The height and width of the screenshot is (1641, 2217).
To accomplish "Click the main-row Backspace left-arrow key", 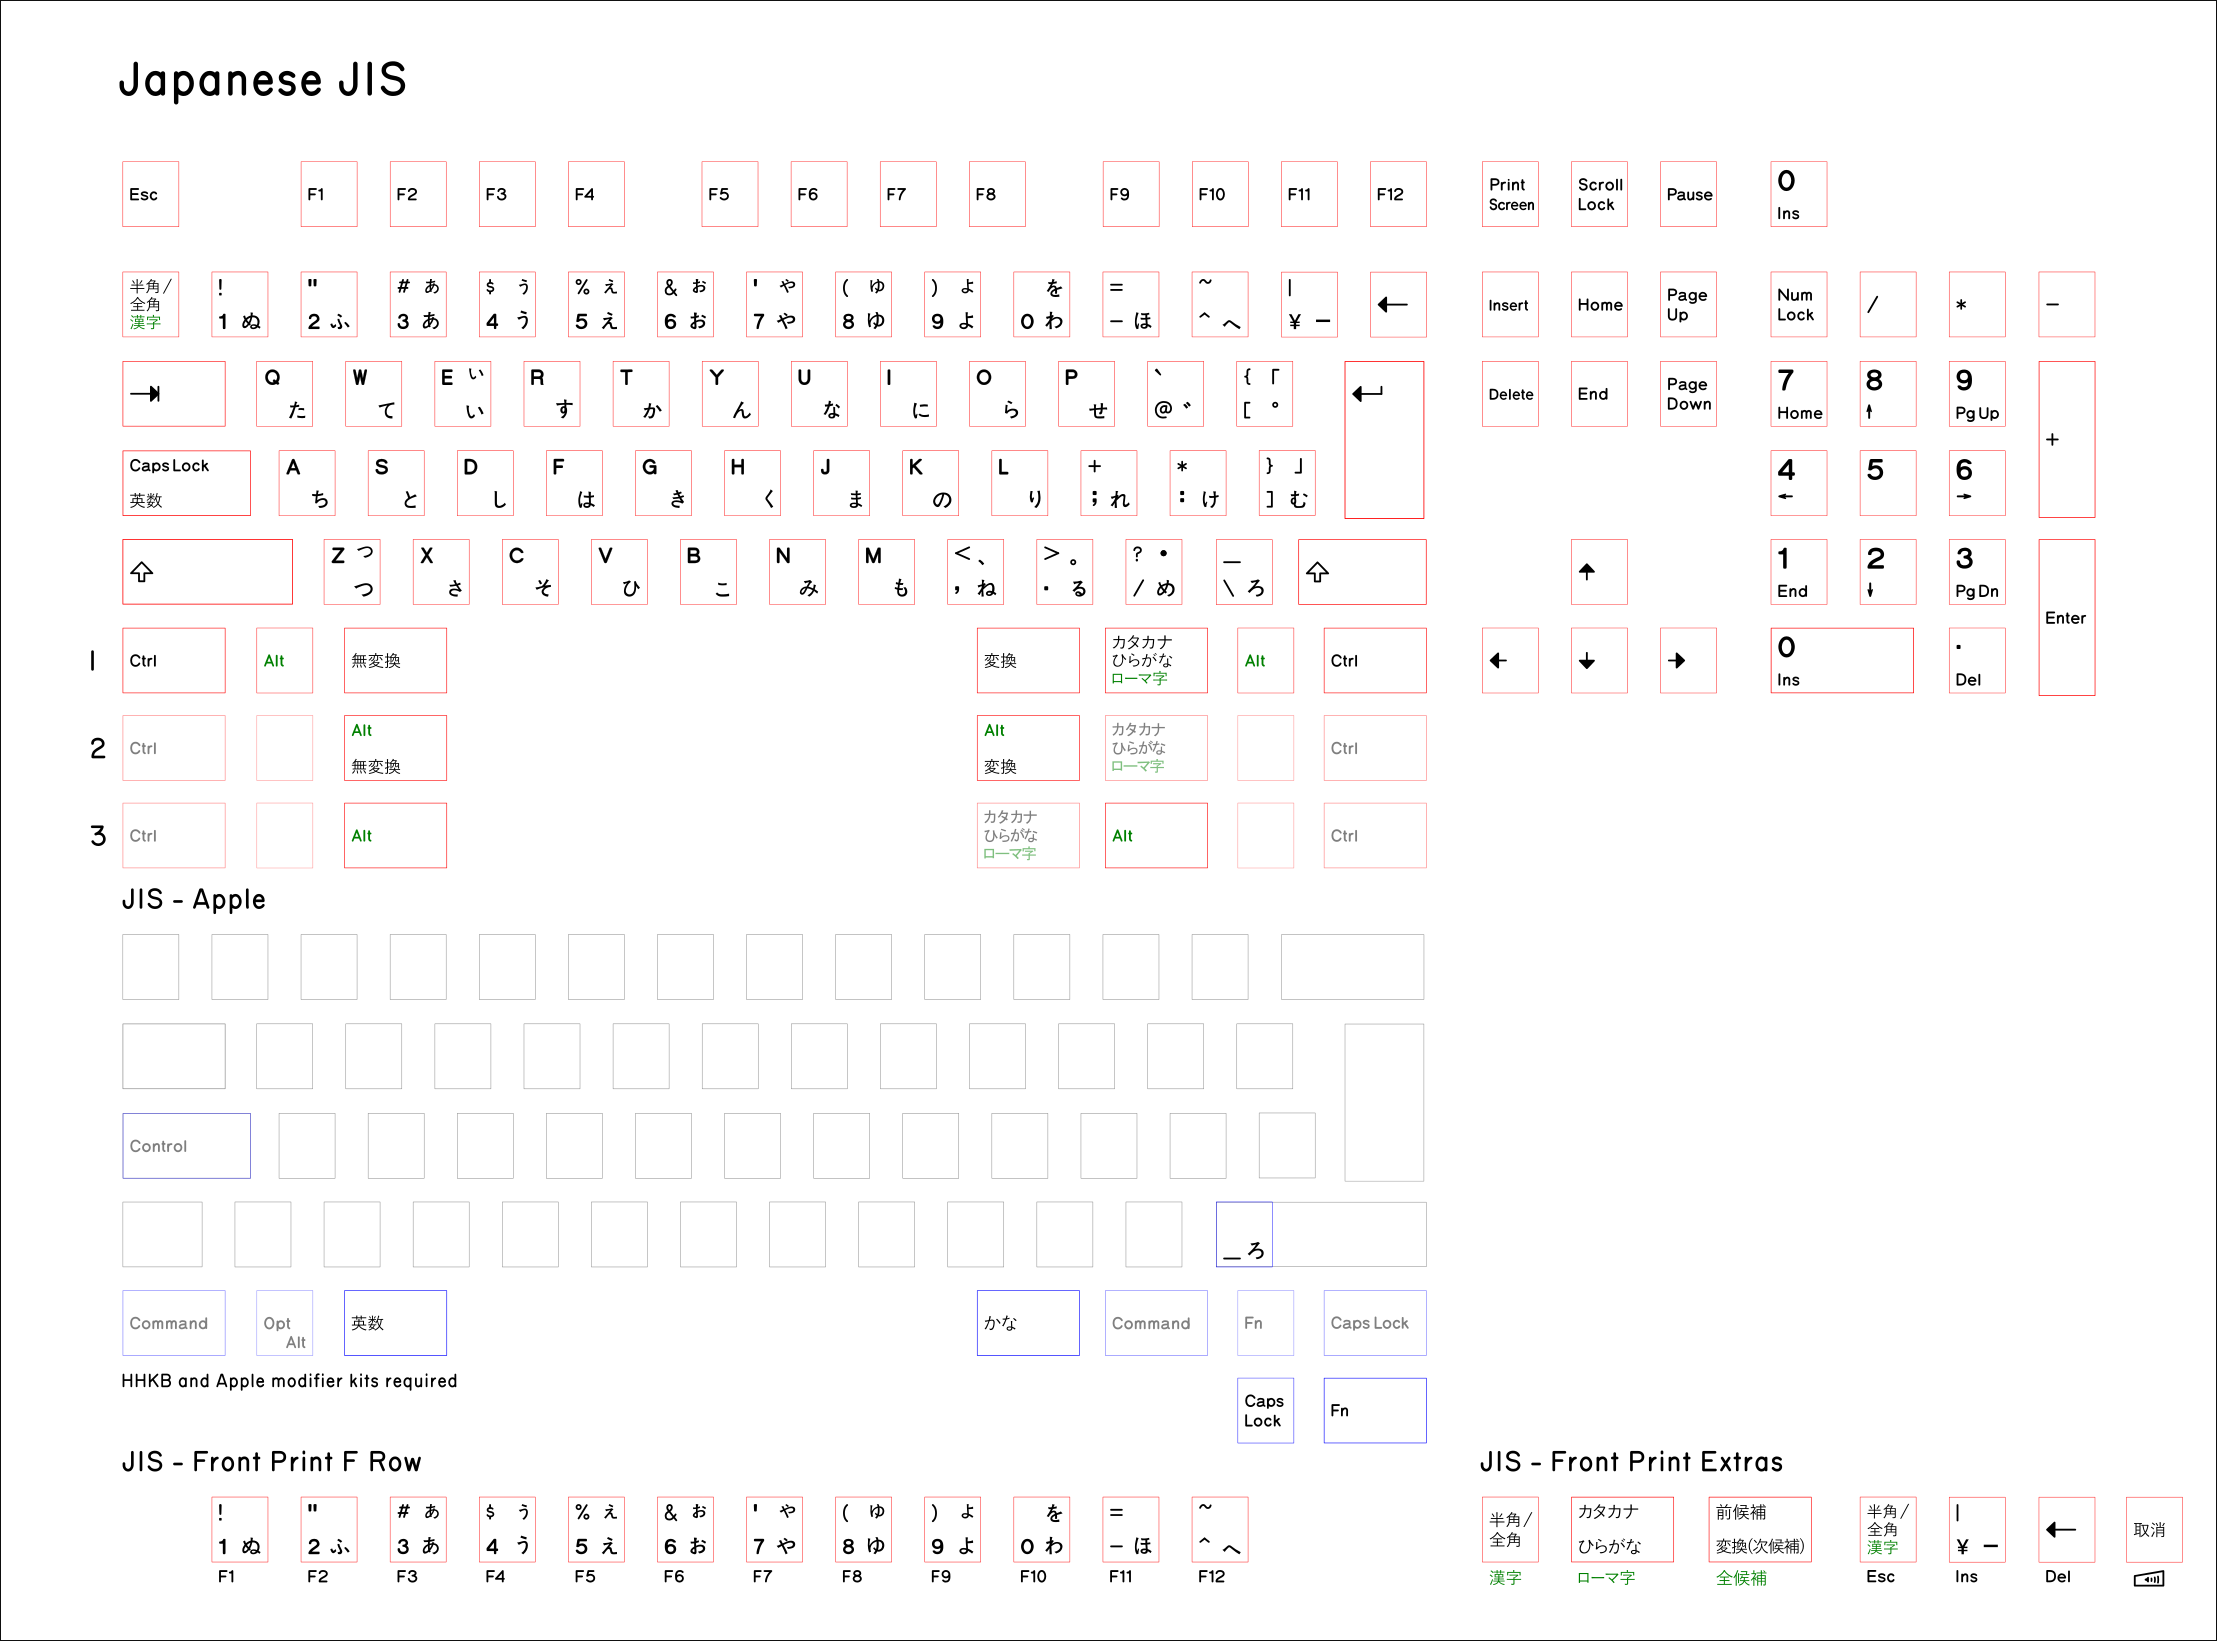I will click(x=1397, y=304).
